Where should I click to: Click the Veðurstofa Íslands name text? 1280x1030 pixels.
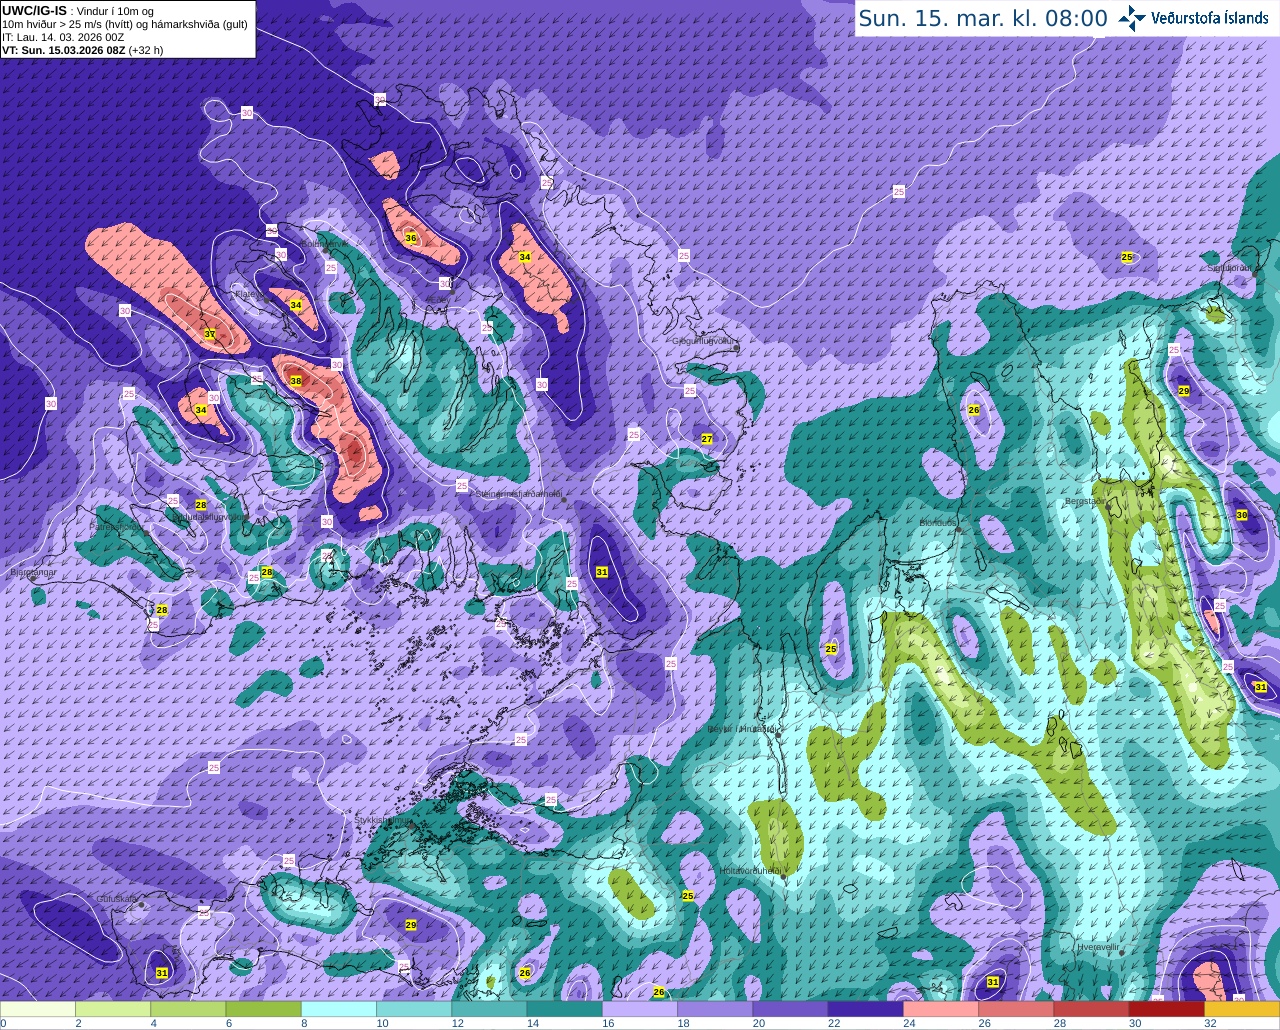[1211, 19]
